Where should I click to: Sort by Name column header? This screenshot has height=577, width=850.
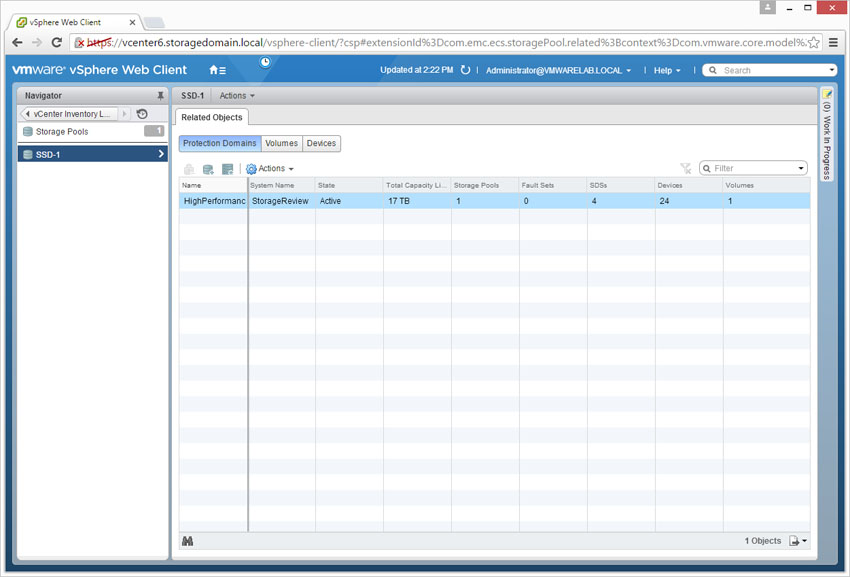click(213, 185)
